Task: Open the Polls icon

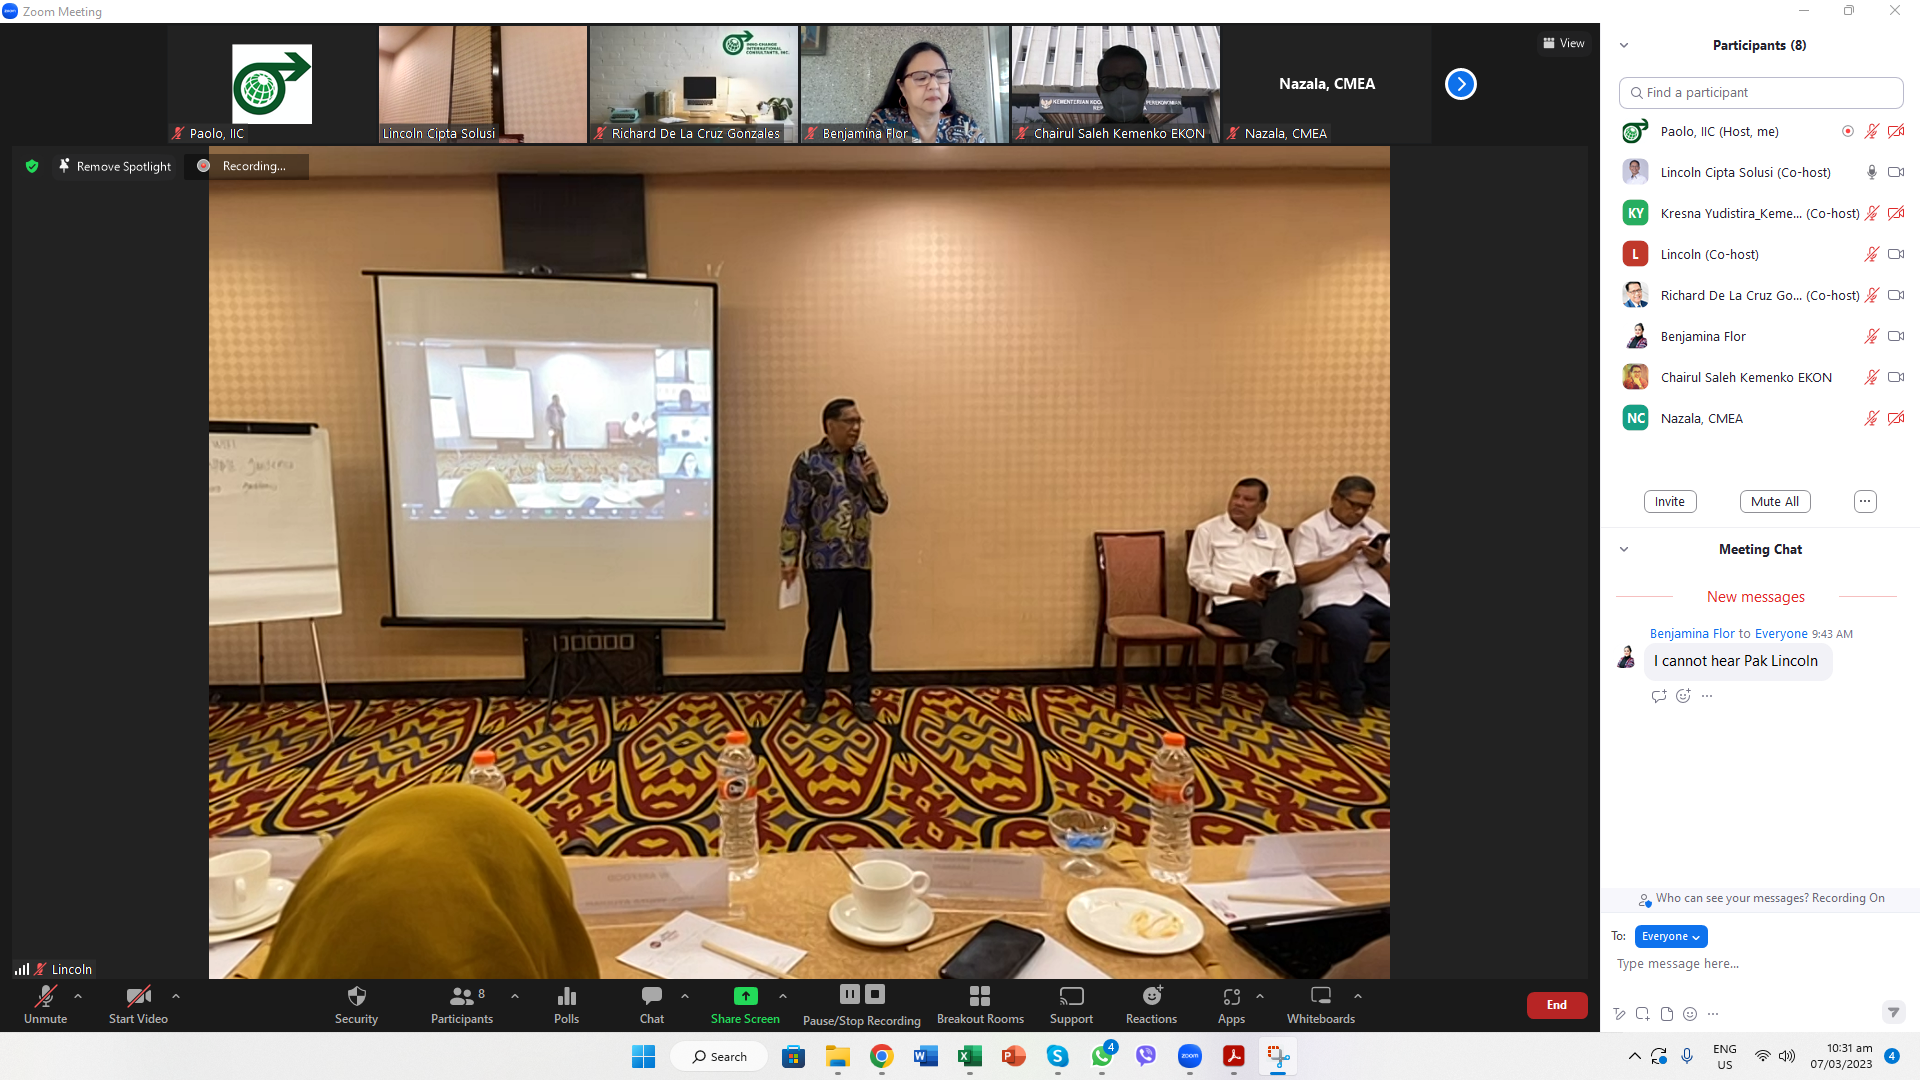Action: (566, 996)
